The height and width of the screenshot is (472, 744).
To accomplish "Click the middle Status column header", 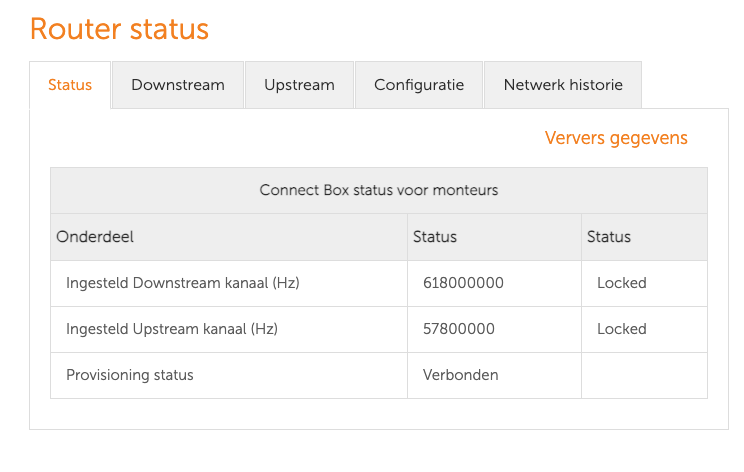I will point(435,237).
